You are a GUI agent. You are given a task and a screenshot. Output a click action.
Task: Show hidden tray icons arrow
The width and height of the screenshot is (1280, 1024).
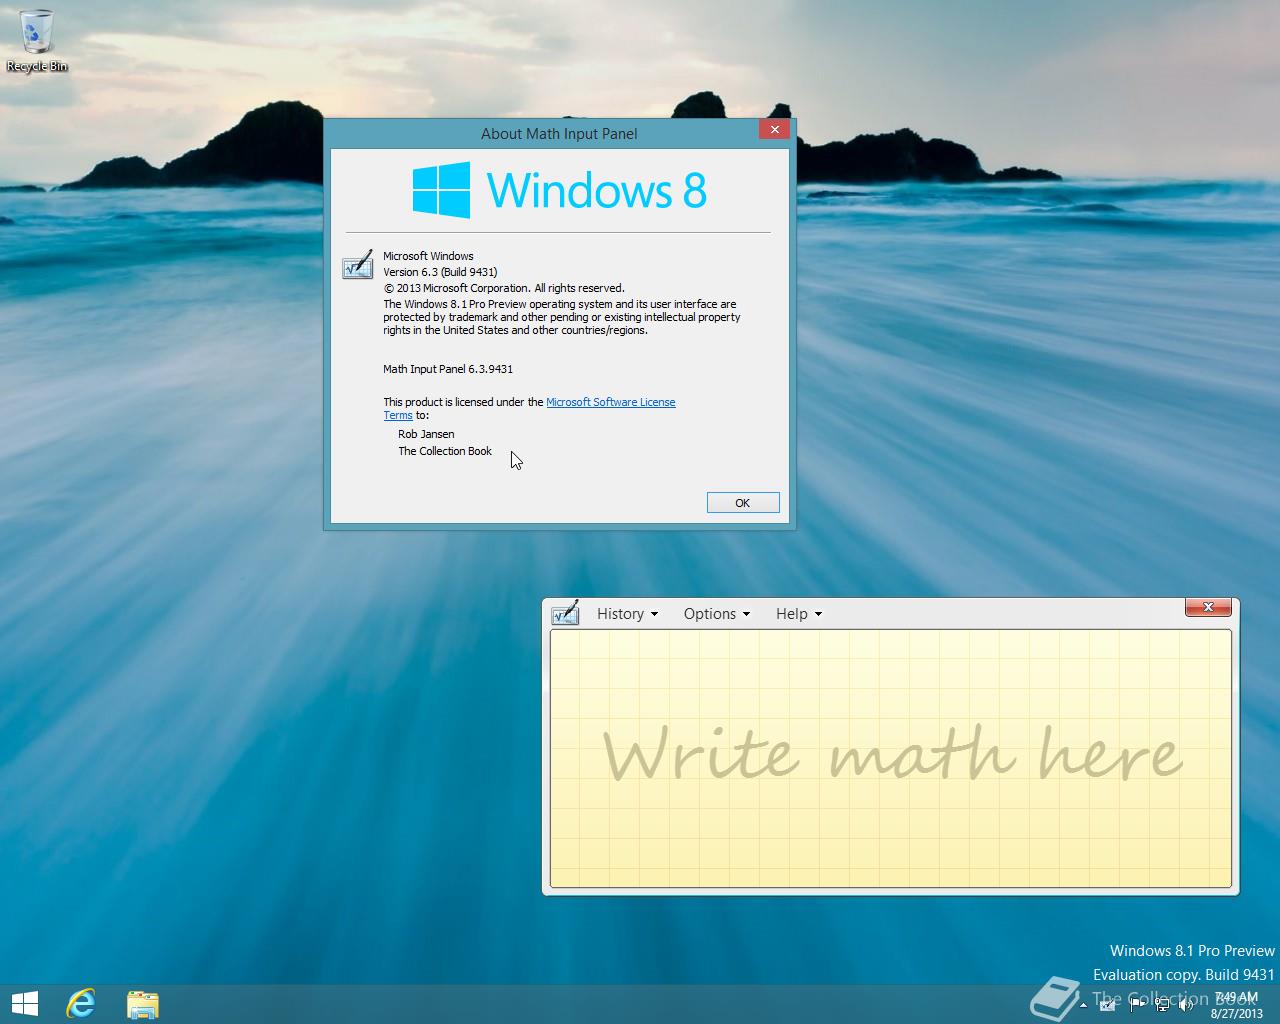point(1083,1005)
